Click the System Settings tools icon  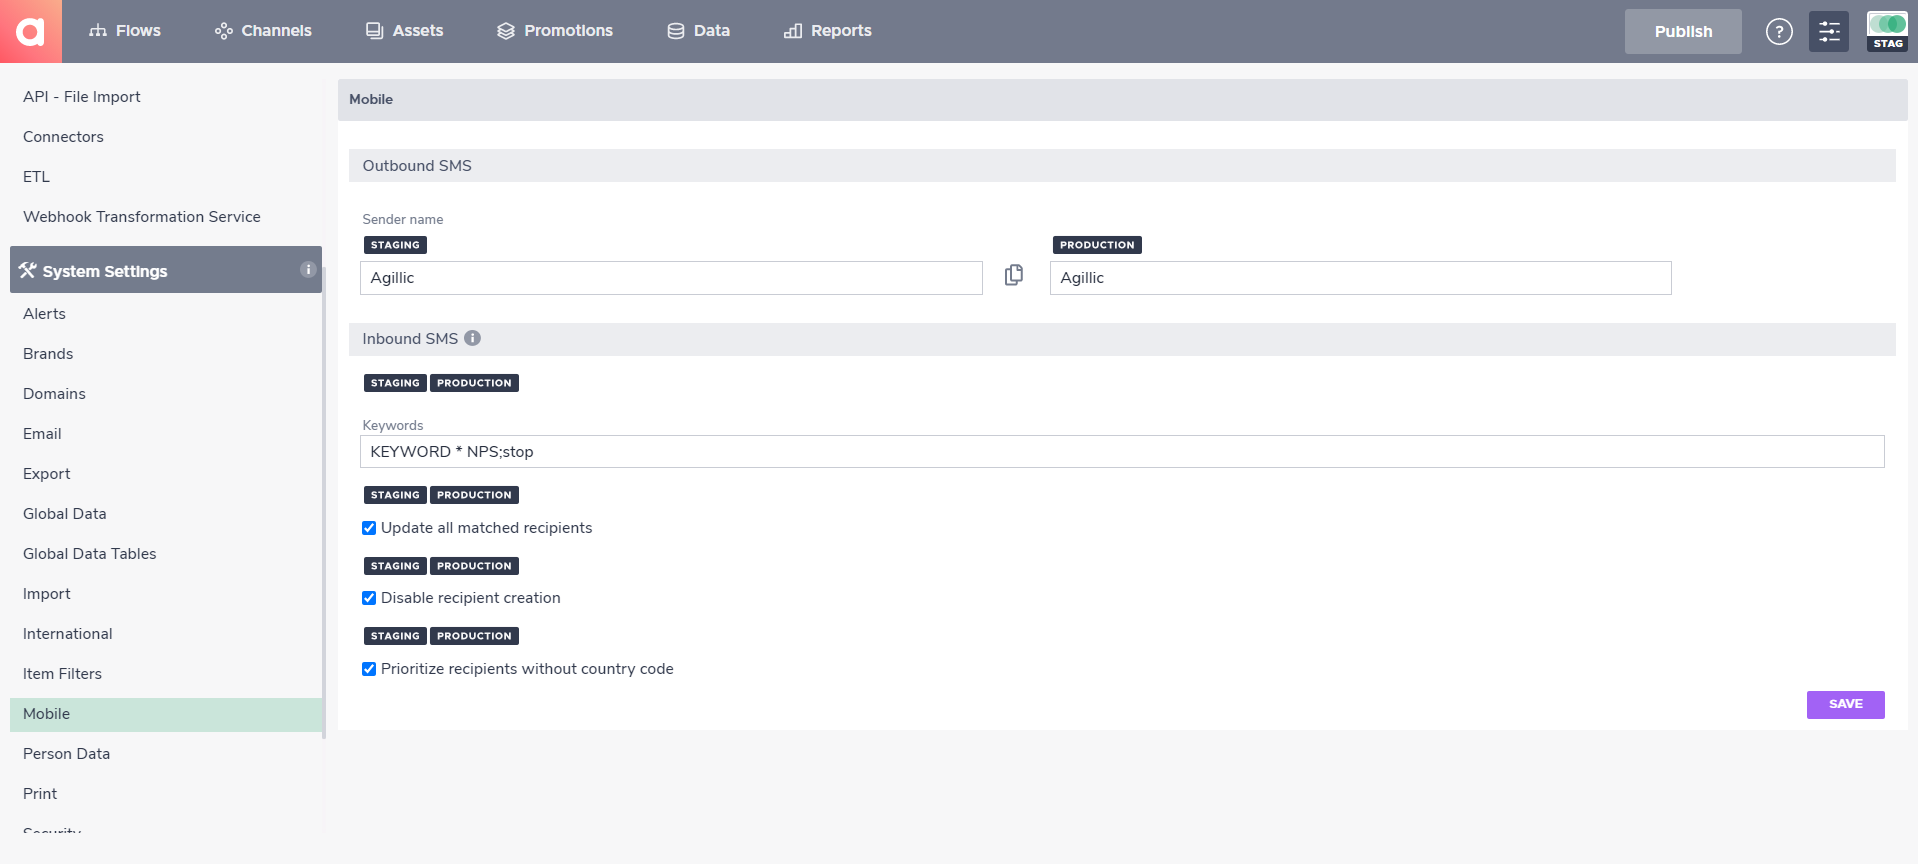27,270
